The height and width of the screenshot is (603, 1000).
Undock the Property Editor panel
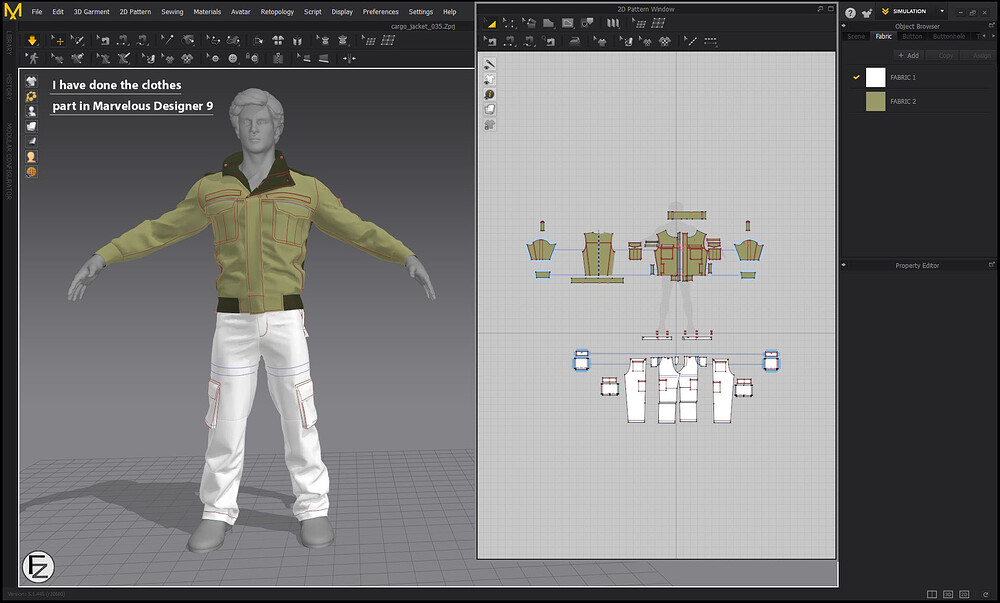(x=991, y=264)
